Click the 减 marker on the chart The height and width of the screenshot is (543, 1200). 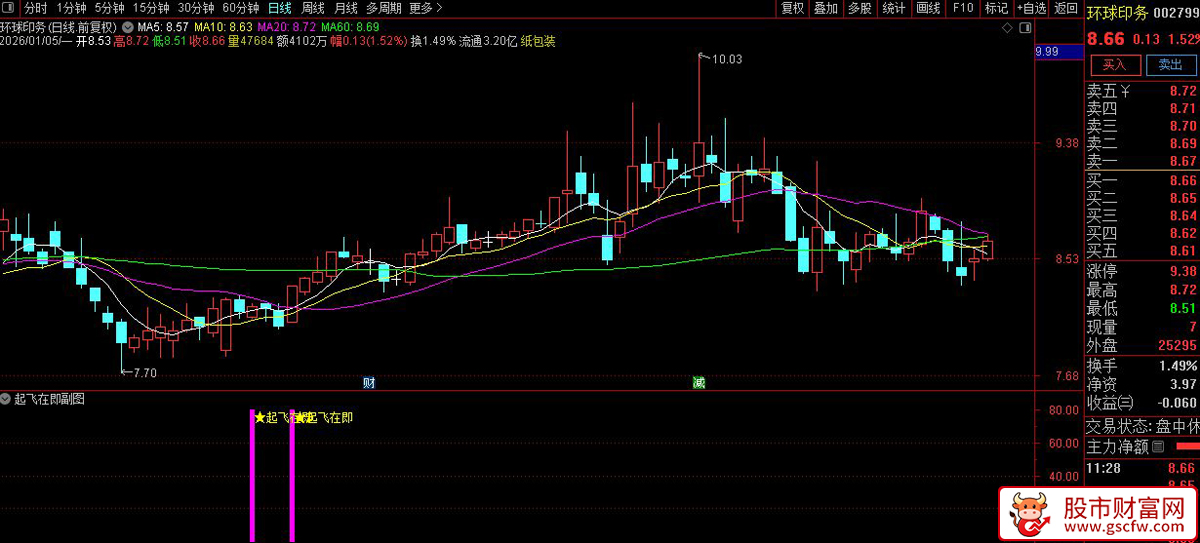coord(698,383)
